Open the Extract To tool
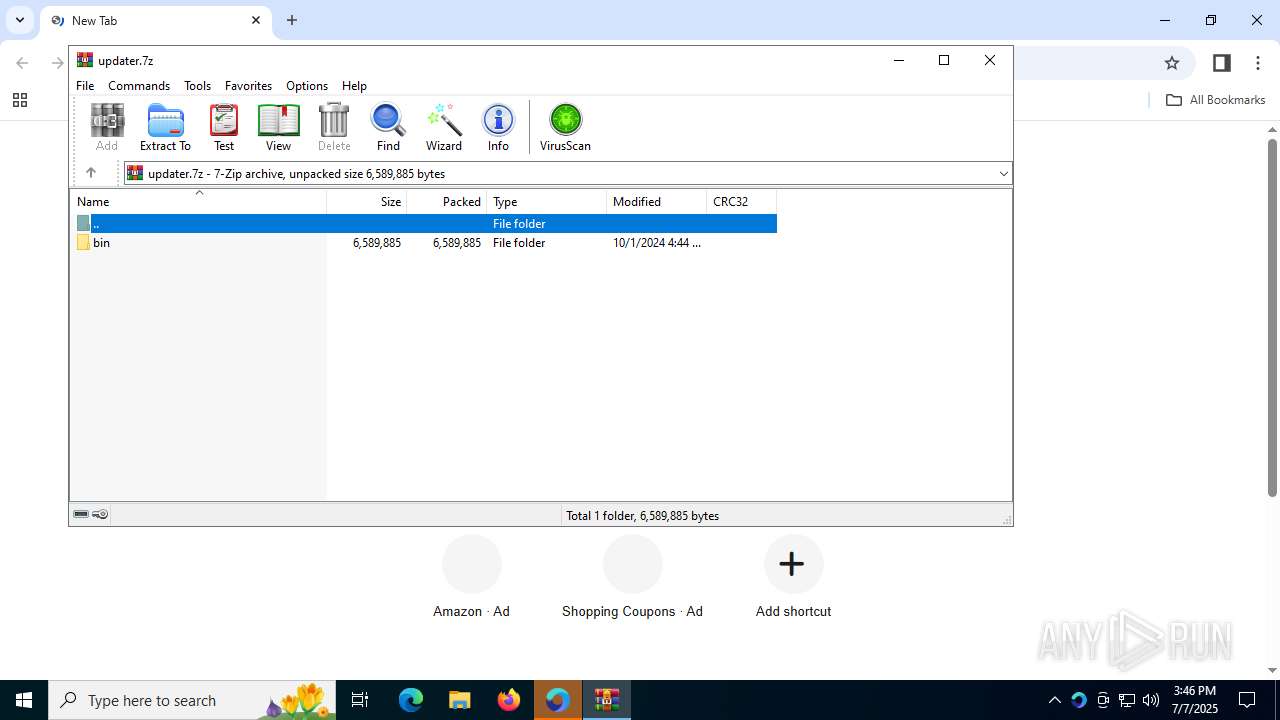 [x=165, y=128]
